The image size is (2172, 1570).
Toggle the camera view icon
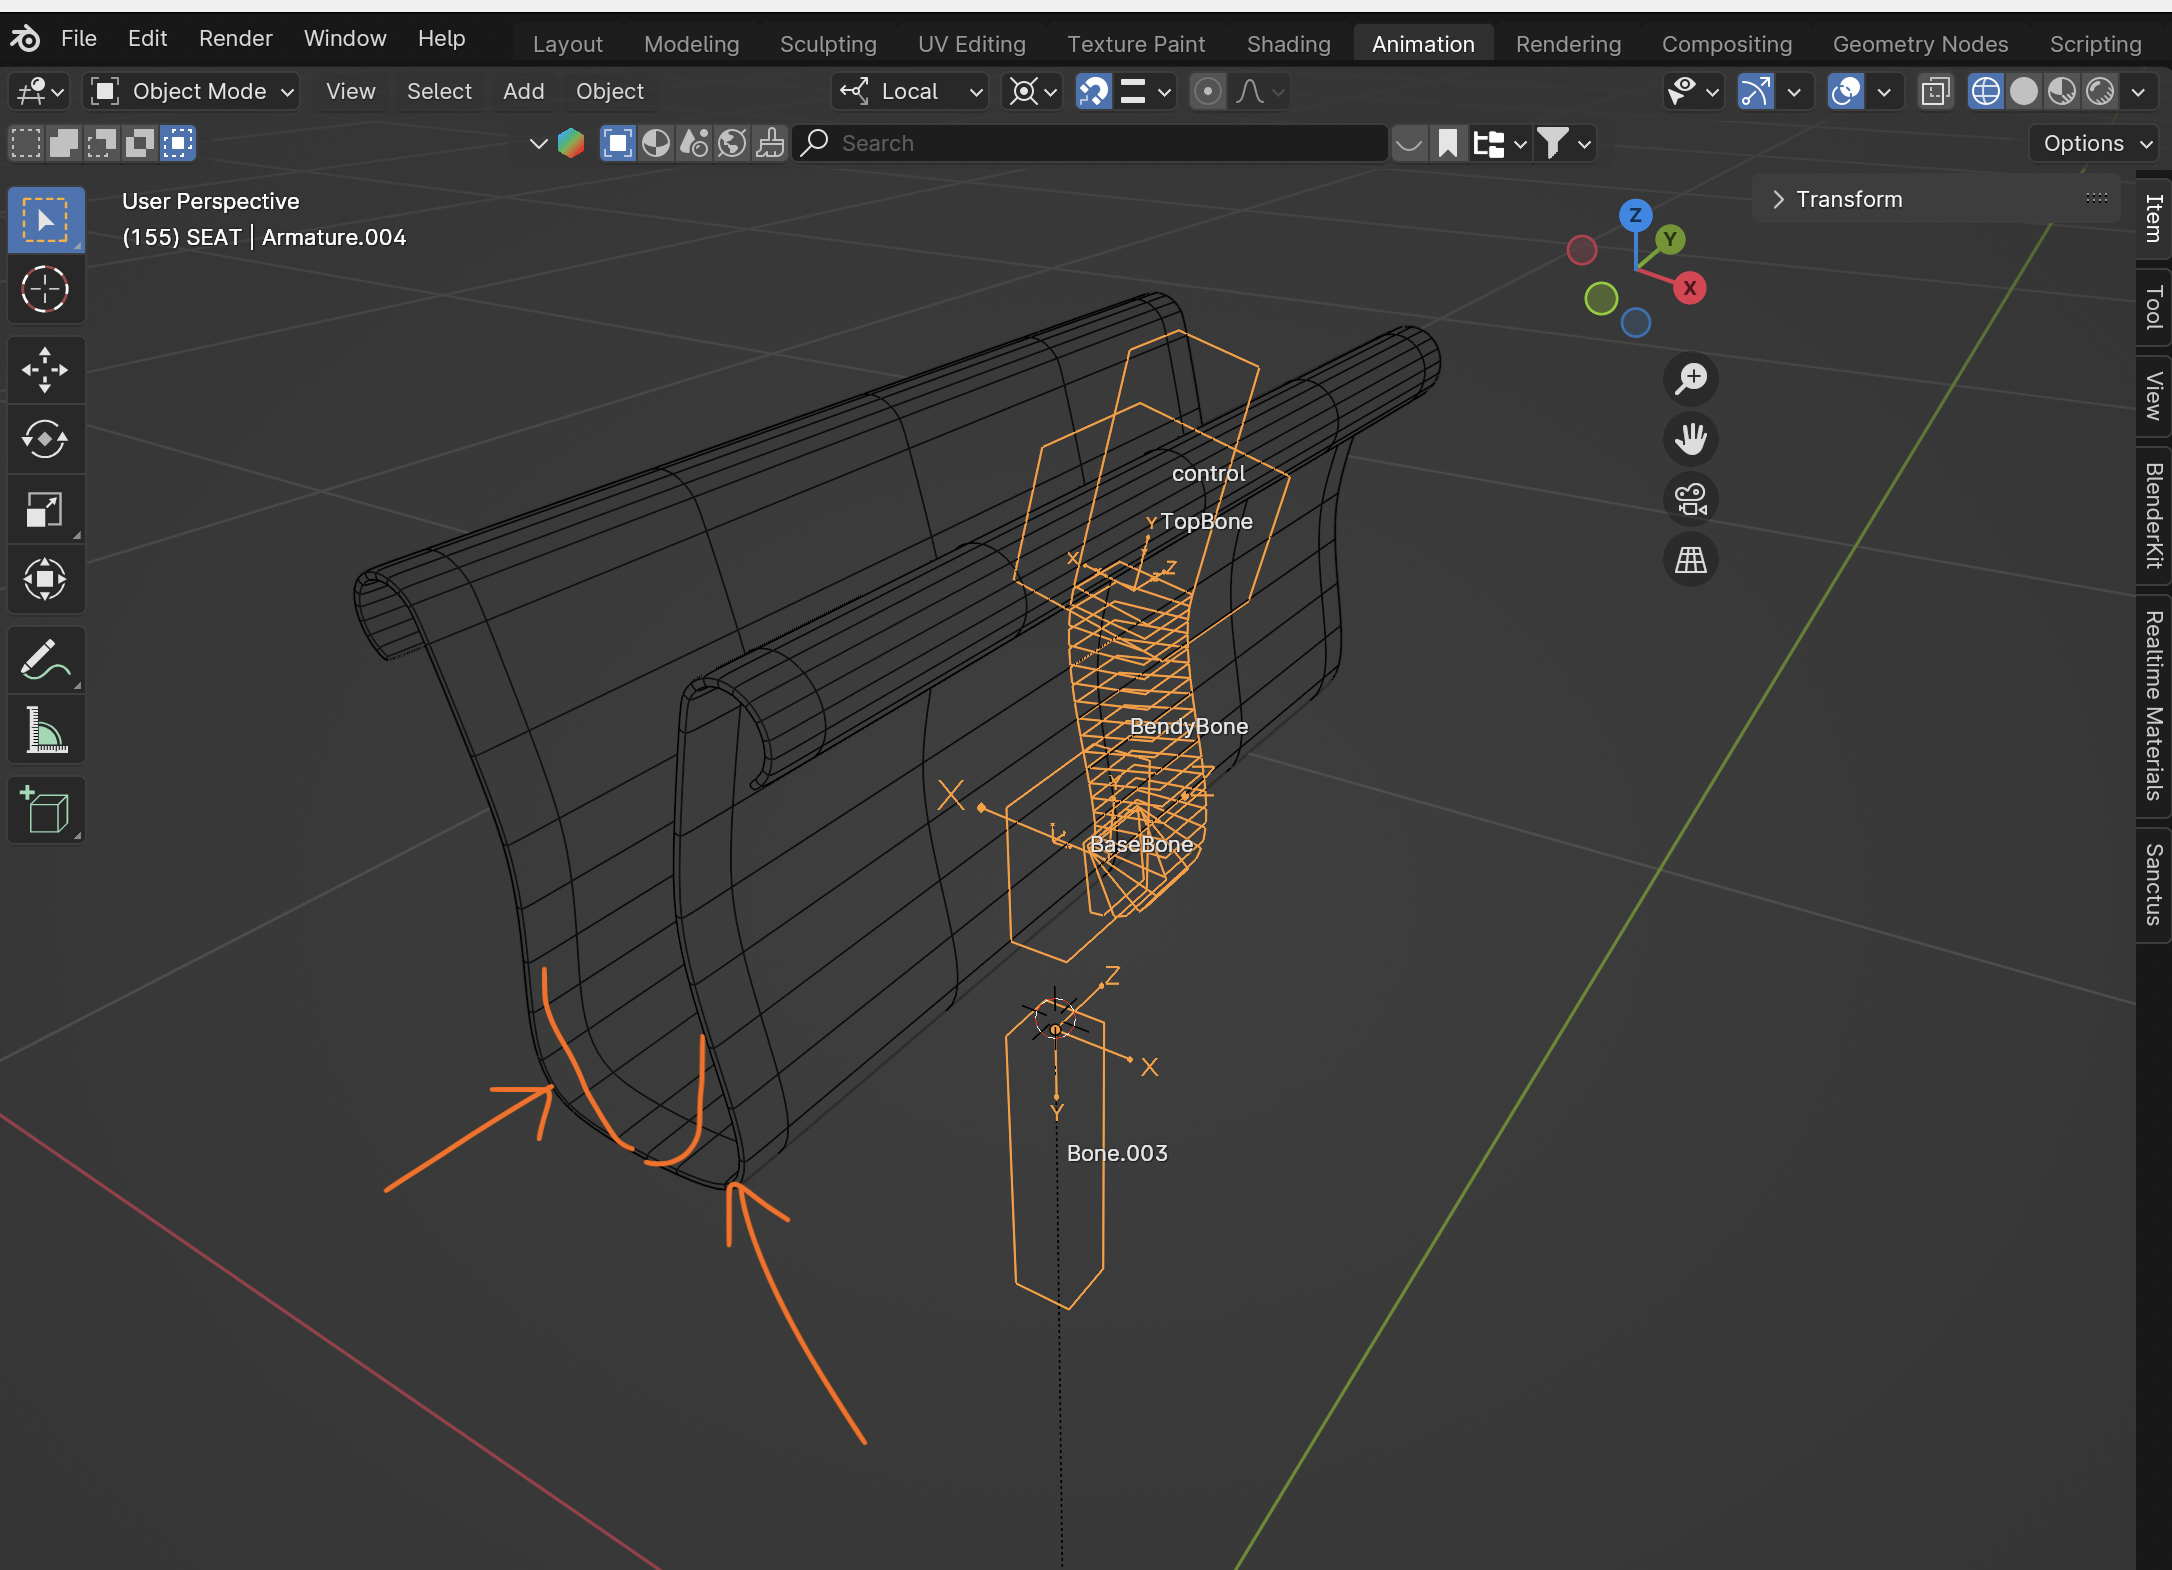[x=1691, y=499]
